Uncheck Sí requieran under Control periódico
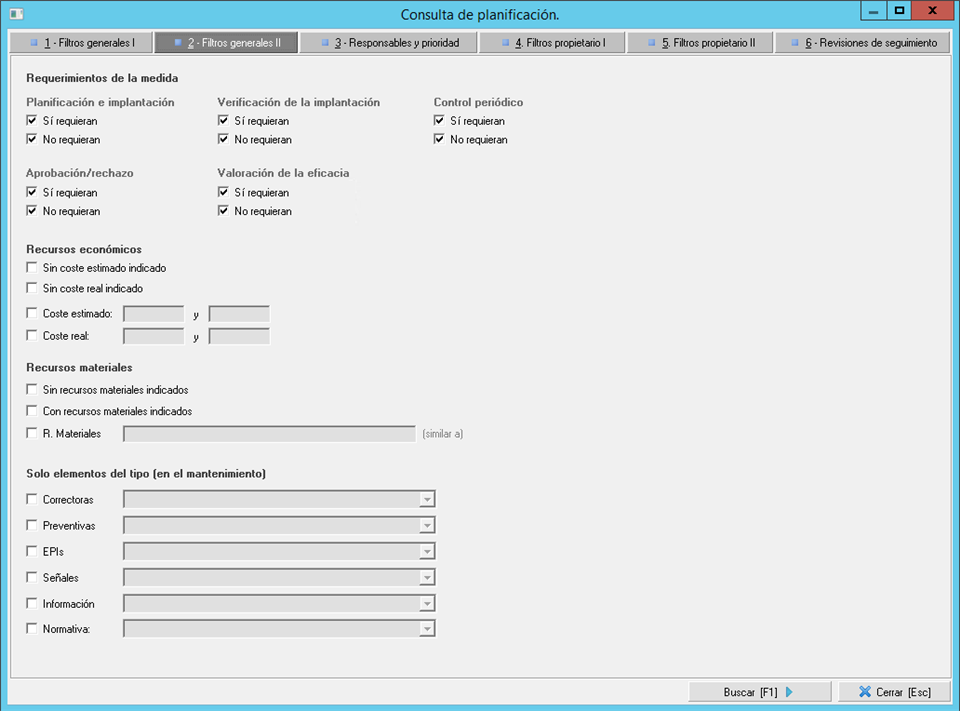The image size is (960, 711). point(439,121)
